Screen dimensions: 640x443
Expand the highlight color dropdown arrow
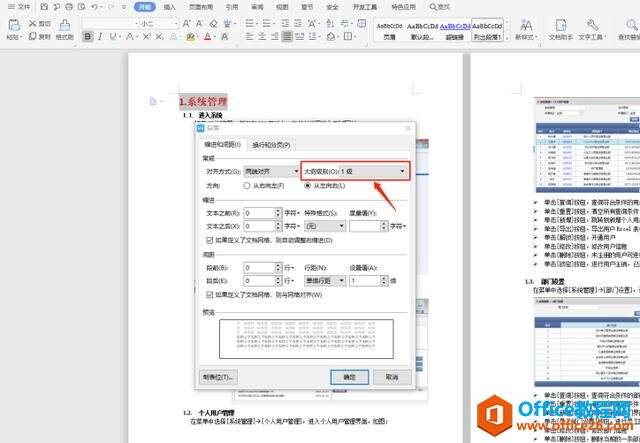(x=198, y=37)
